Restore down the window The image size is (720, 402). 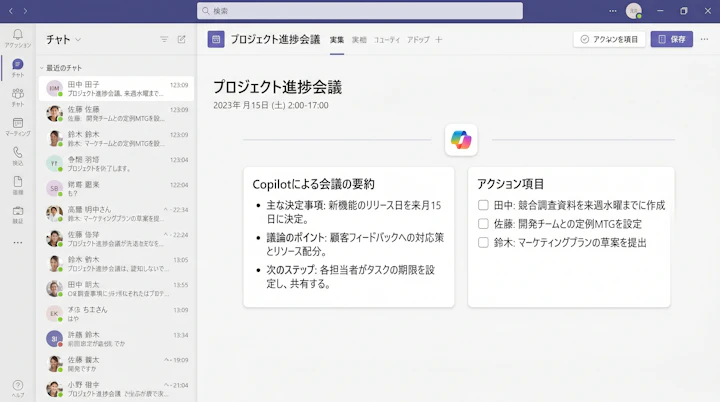pos(684,11)
